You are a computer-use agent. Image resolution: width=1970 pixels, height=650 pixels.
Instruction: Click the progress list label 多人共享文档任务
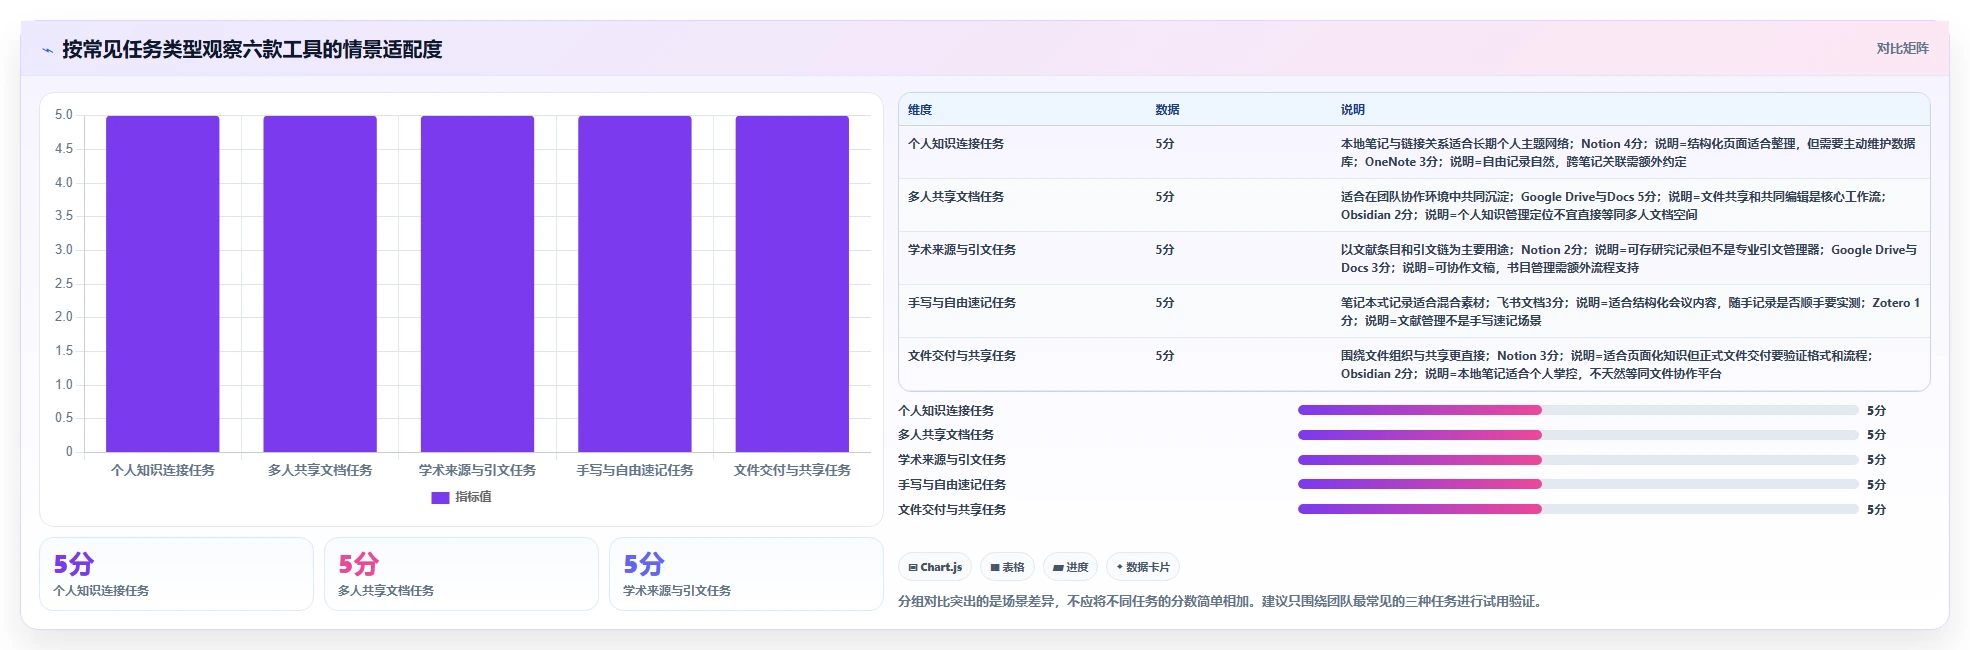coord(946,435)
